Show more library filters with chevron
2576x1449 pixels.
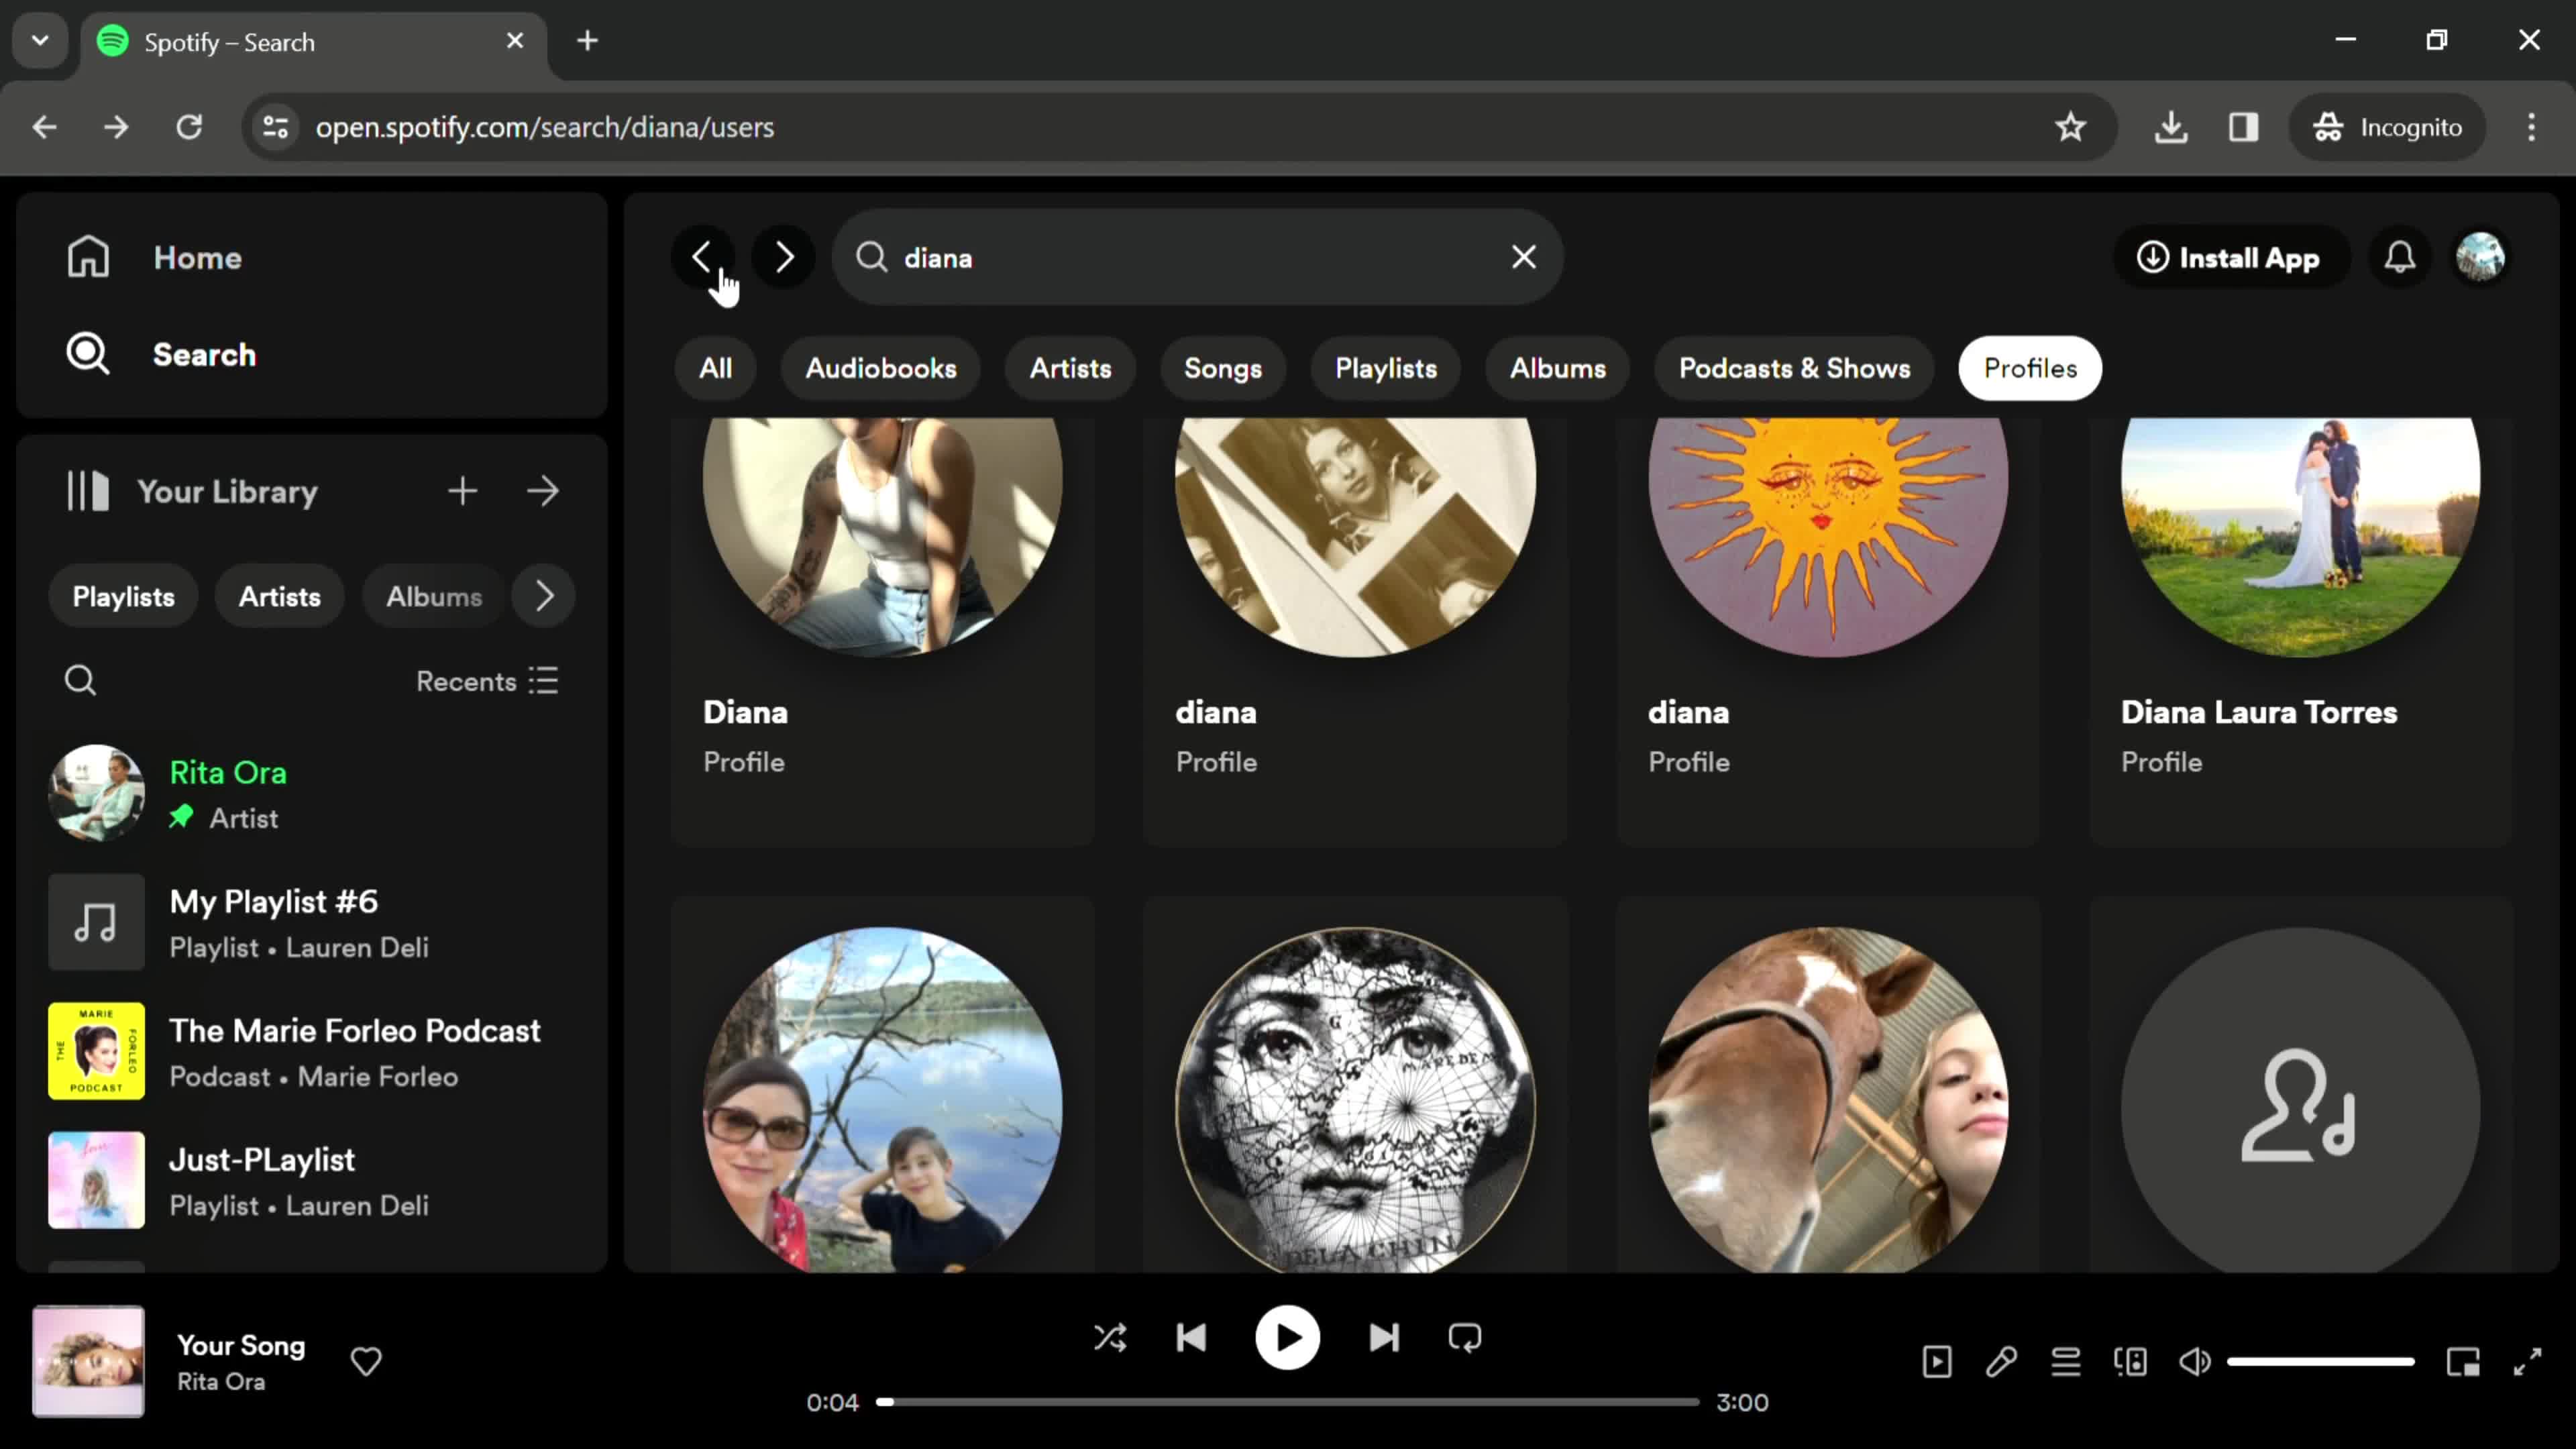(544, 596)
